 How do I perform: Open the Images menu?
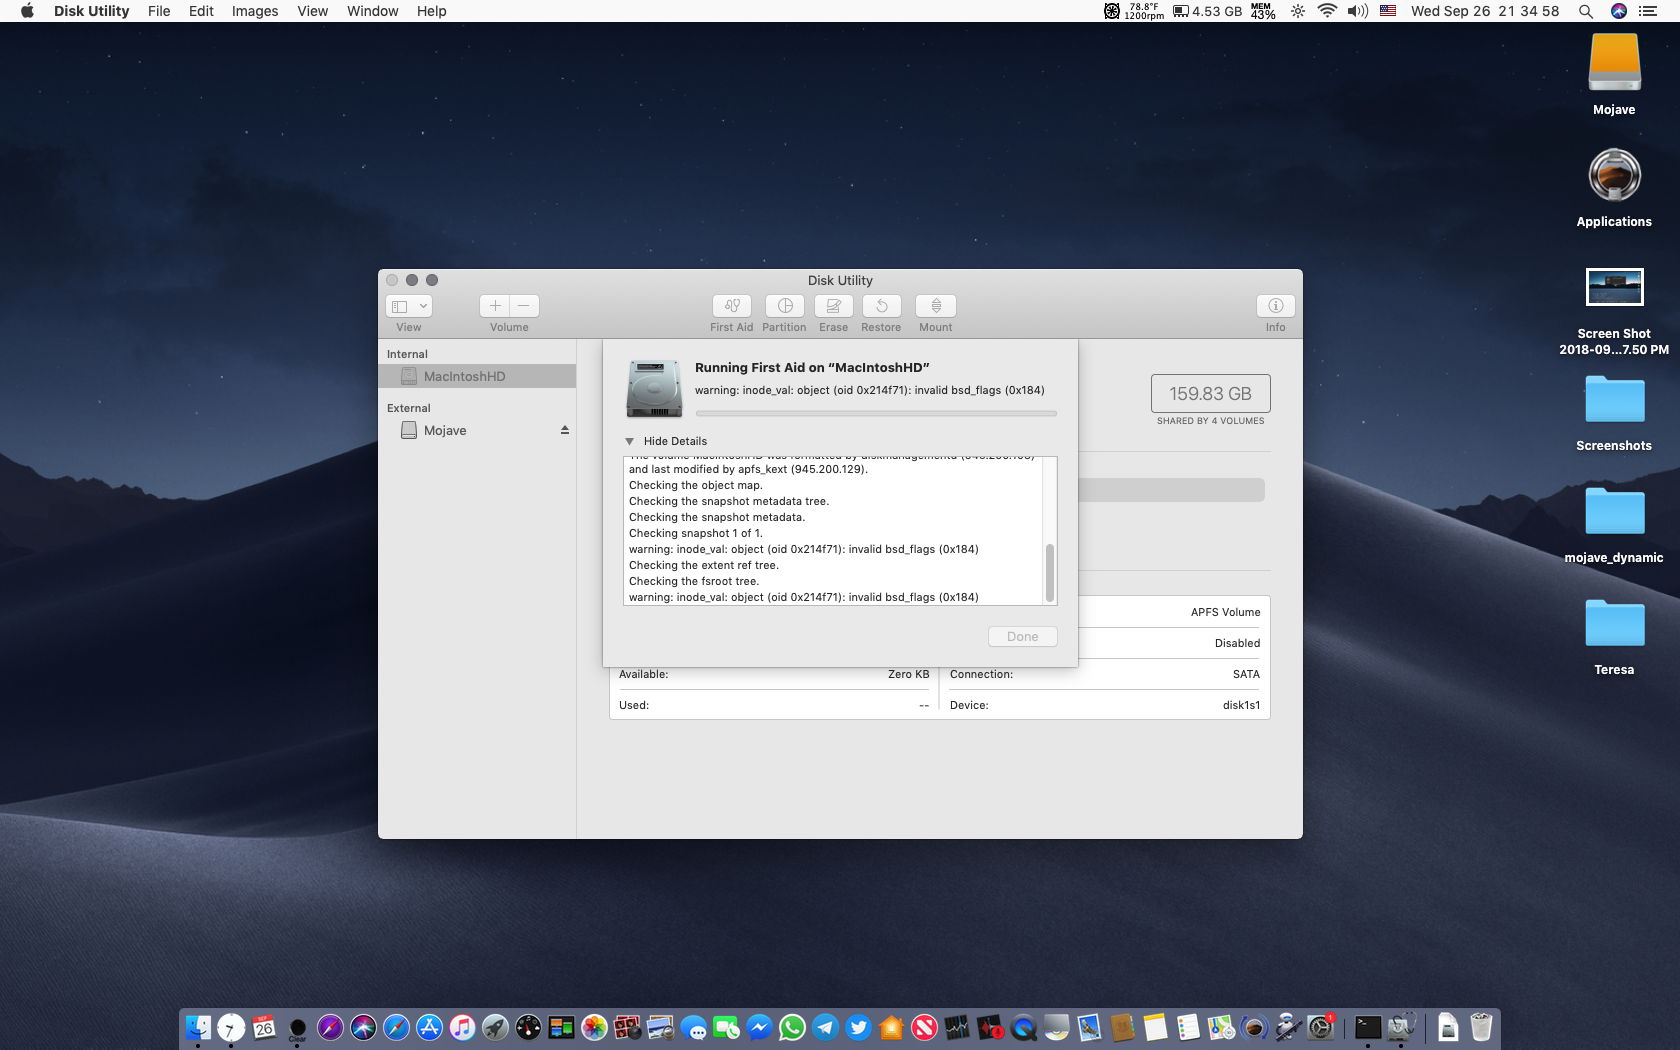coord(255,11)
